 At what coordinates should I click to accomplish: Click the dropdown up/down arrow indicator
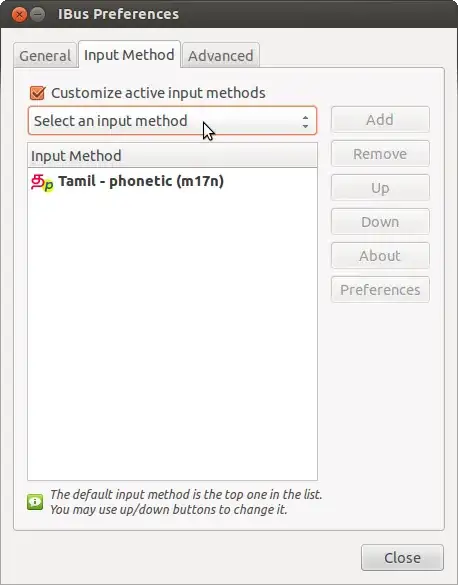(x=305, y=122)
